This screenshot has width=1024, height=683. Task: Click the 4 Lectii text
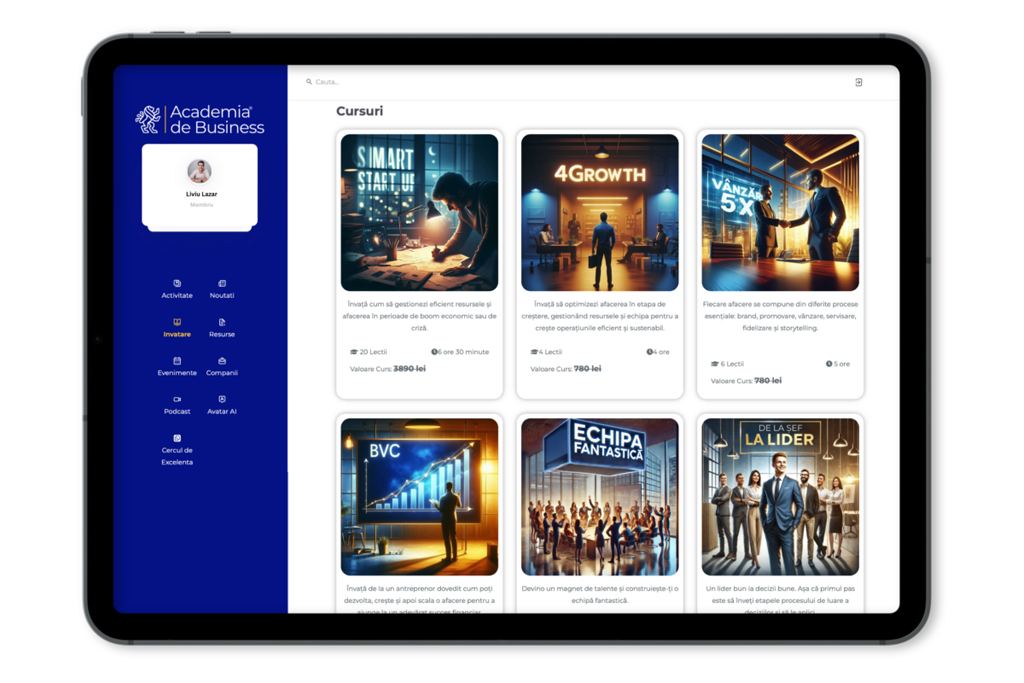click(551, 352)
